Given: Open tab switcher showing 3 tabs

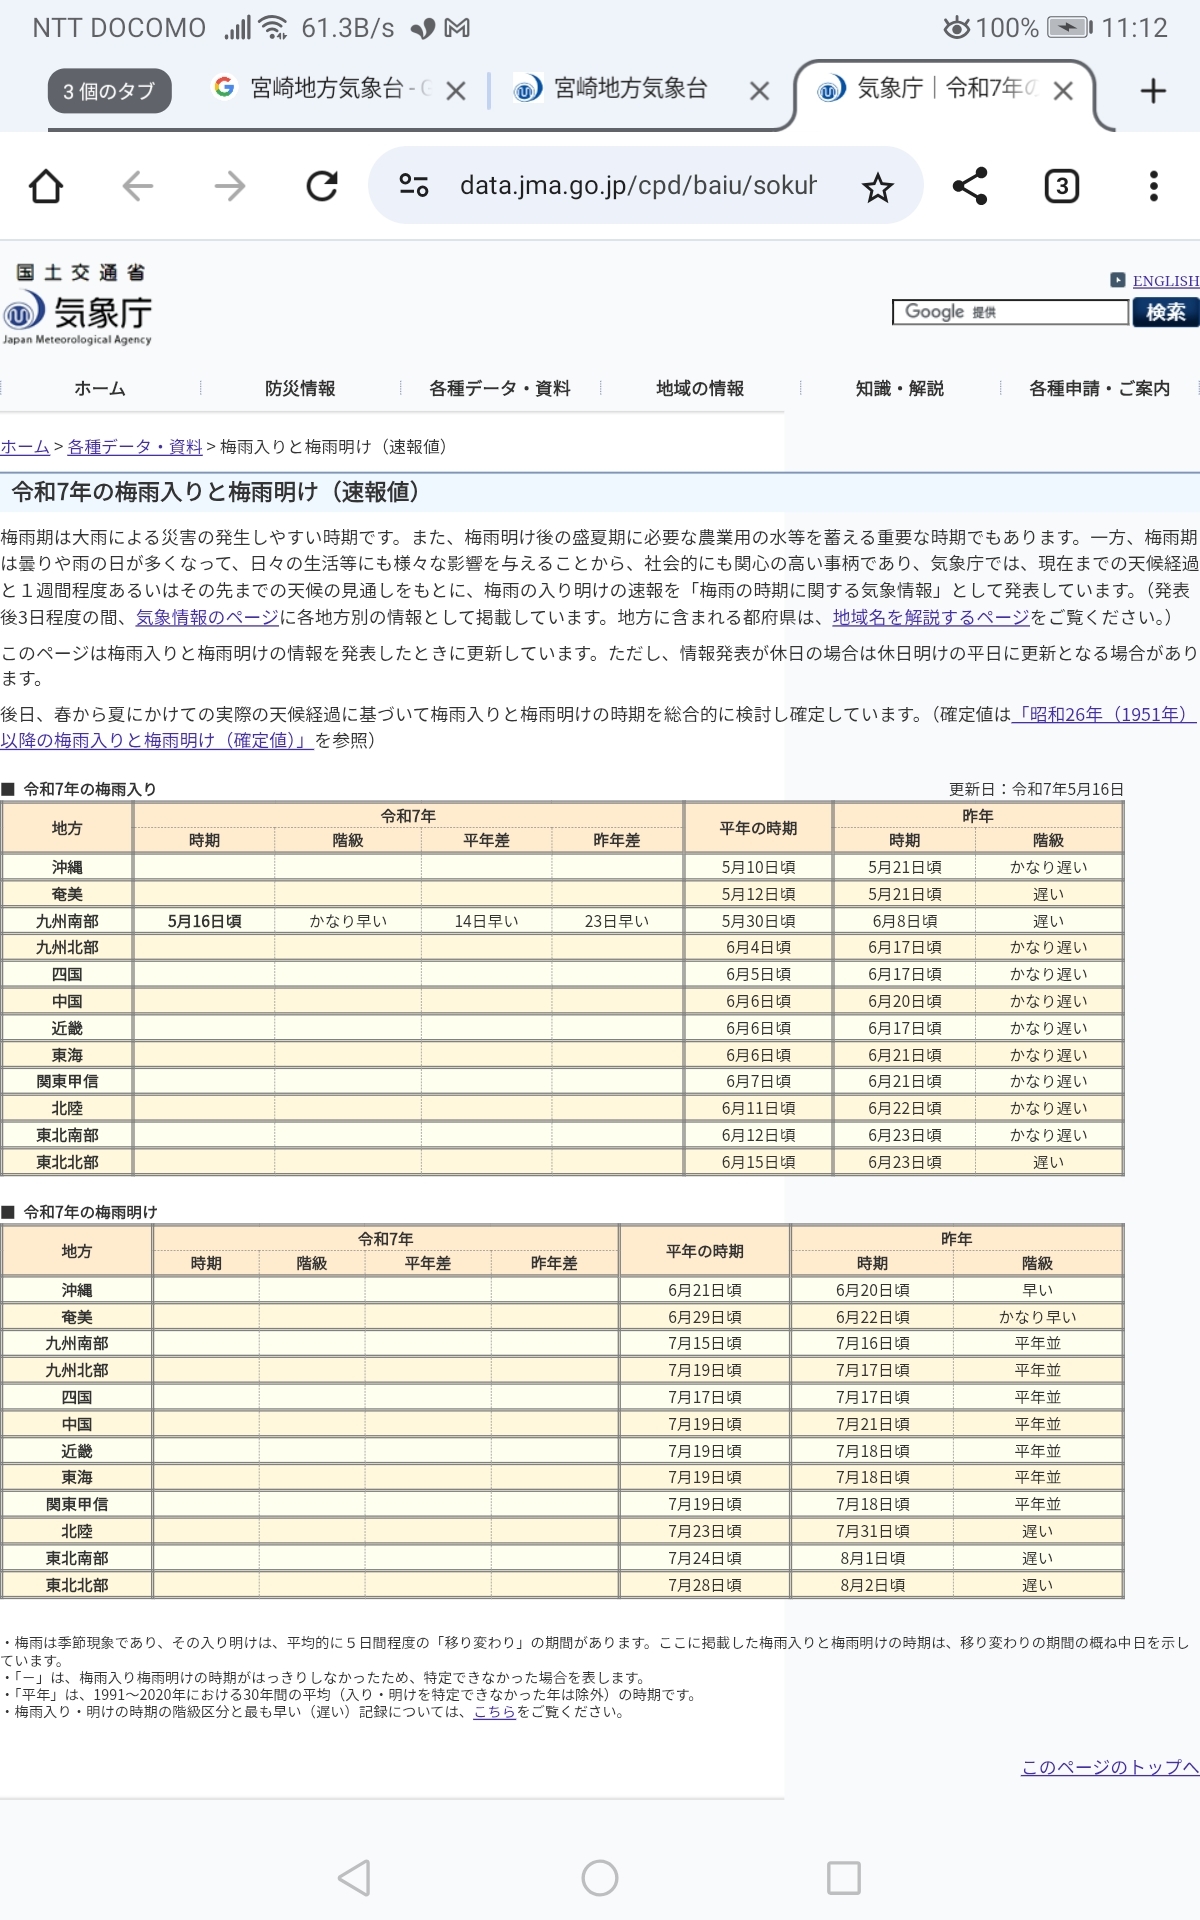Looking at the screenshot, I should coord(1061,186).
